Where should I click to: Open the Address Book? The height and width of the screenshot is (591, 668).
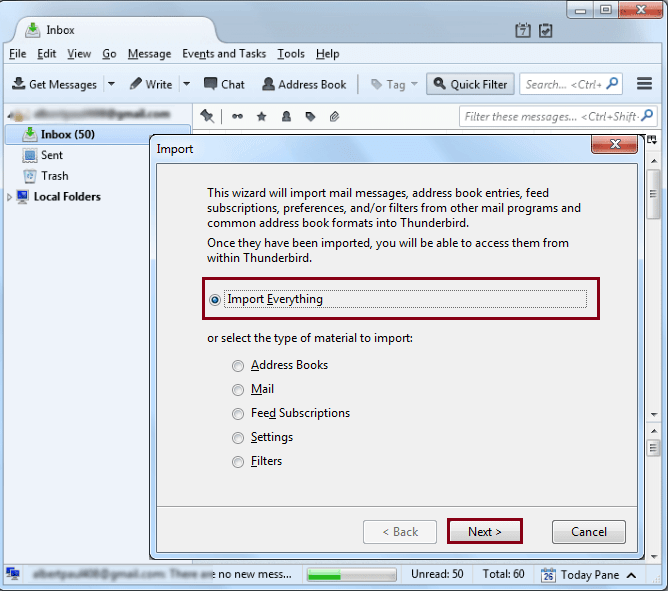tap(304, 84)
